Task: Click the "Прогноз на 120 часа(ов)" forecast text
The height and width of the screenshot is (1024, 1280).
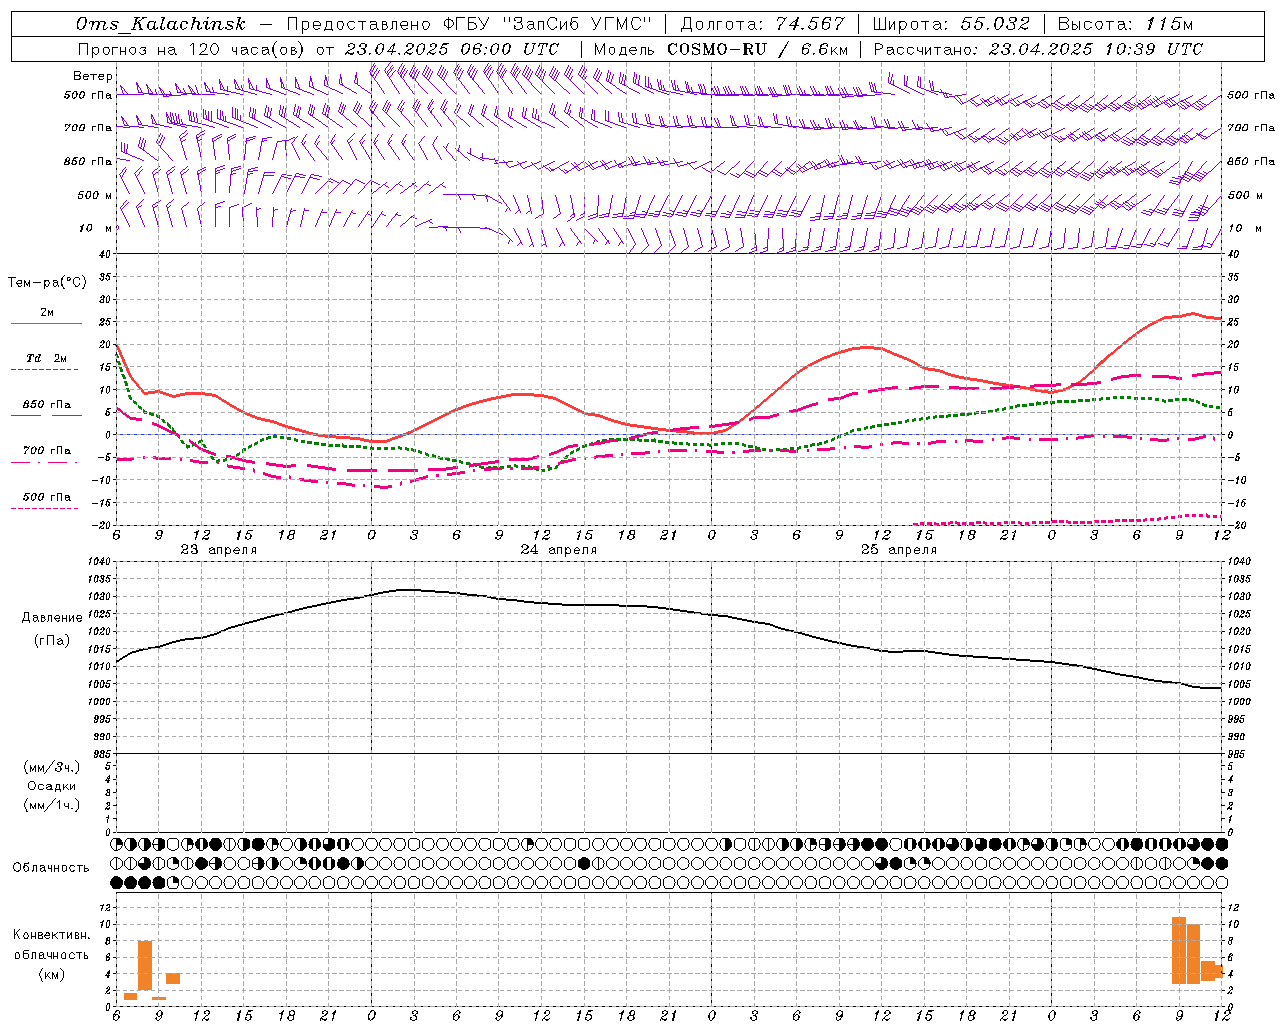Action: 192,49
